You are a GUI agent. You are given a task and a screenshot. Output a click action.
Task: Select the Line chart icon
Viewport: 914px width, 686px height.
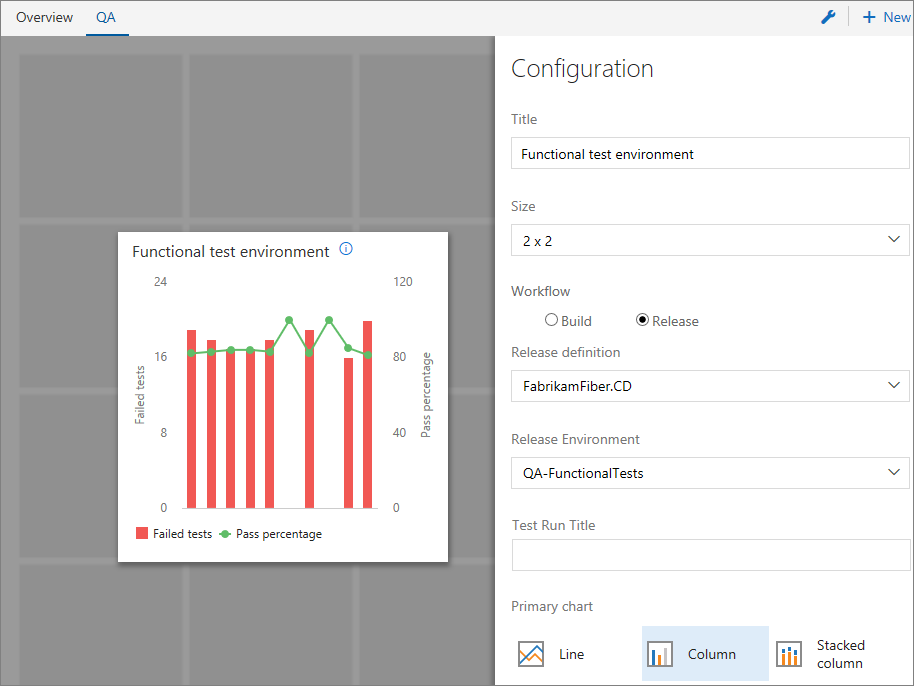coord(530,654)
